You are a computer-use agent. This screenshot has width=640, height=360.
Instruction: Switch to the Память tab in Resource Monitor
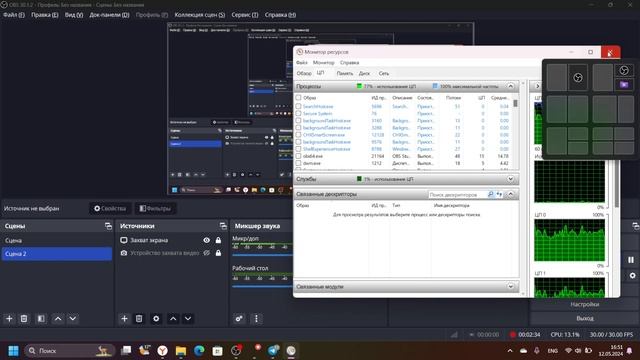point(345,73)
